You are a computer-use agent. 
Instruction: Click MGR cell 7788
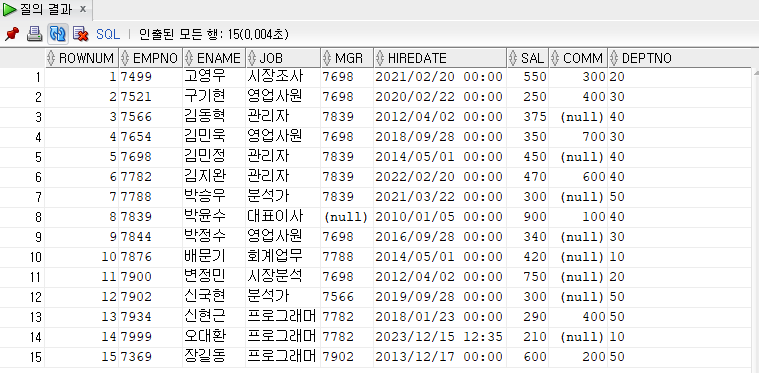pyautogui.click(x=347, y=257)
